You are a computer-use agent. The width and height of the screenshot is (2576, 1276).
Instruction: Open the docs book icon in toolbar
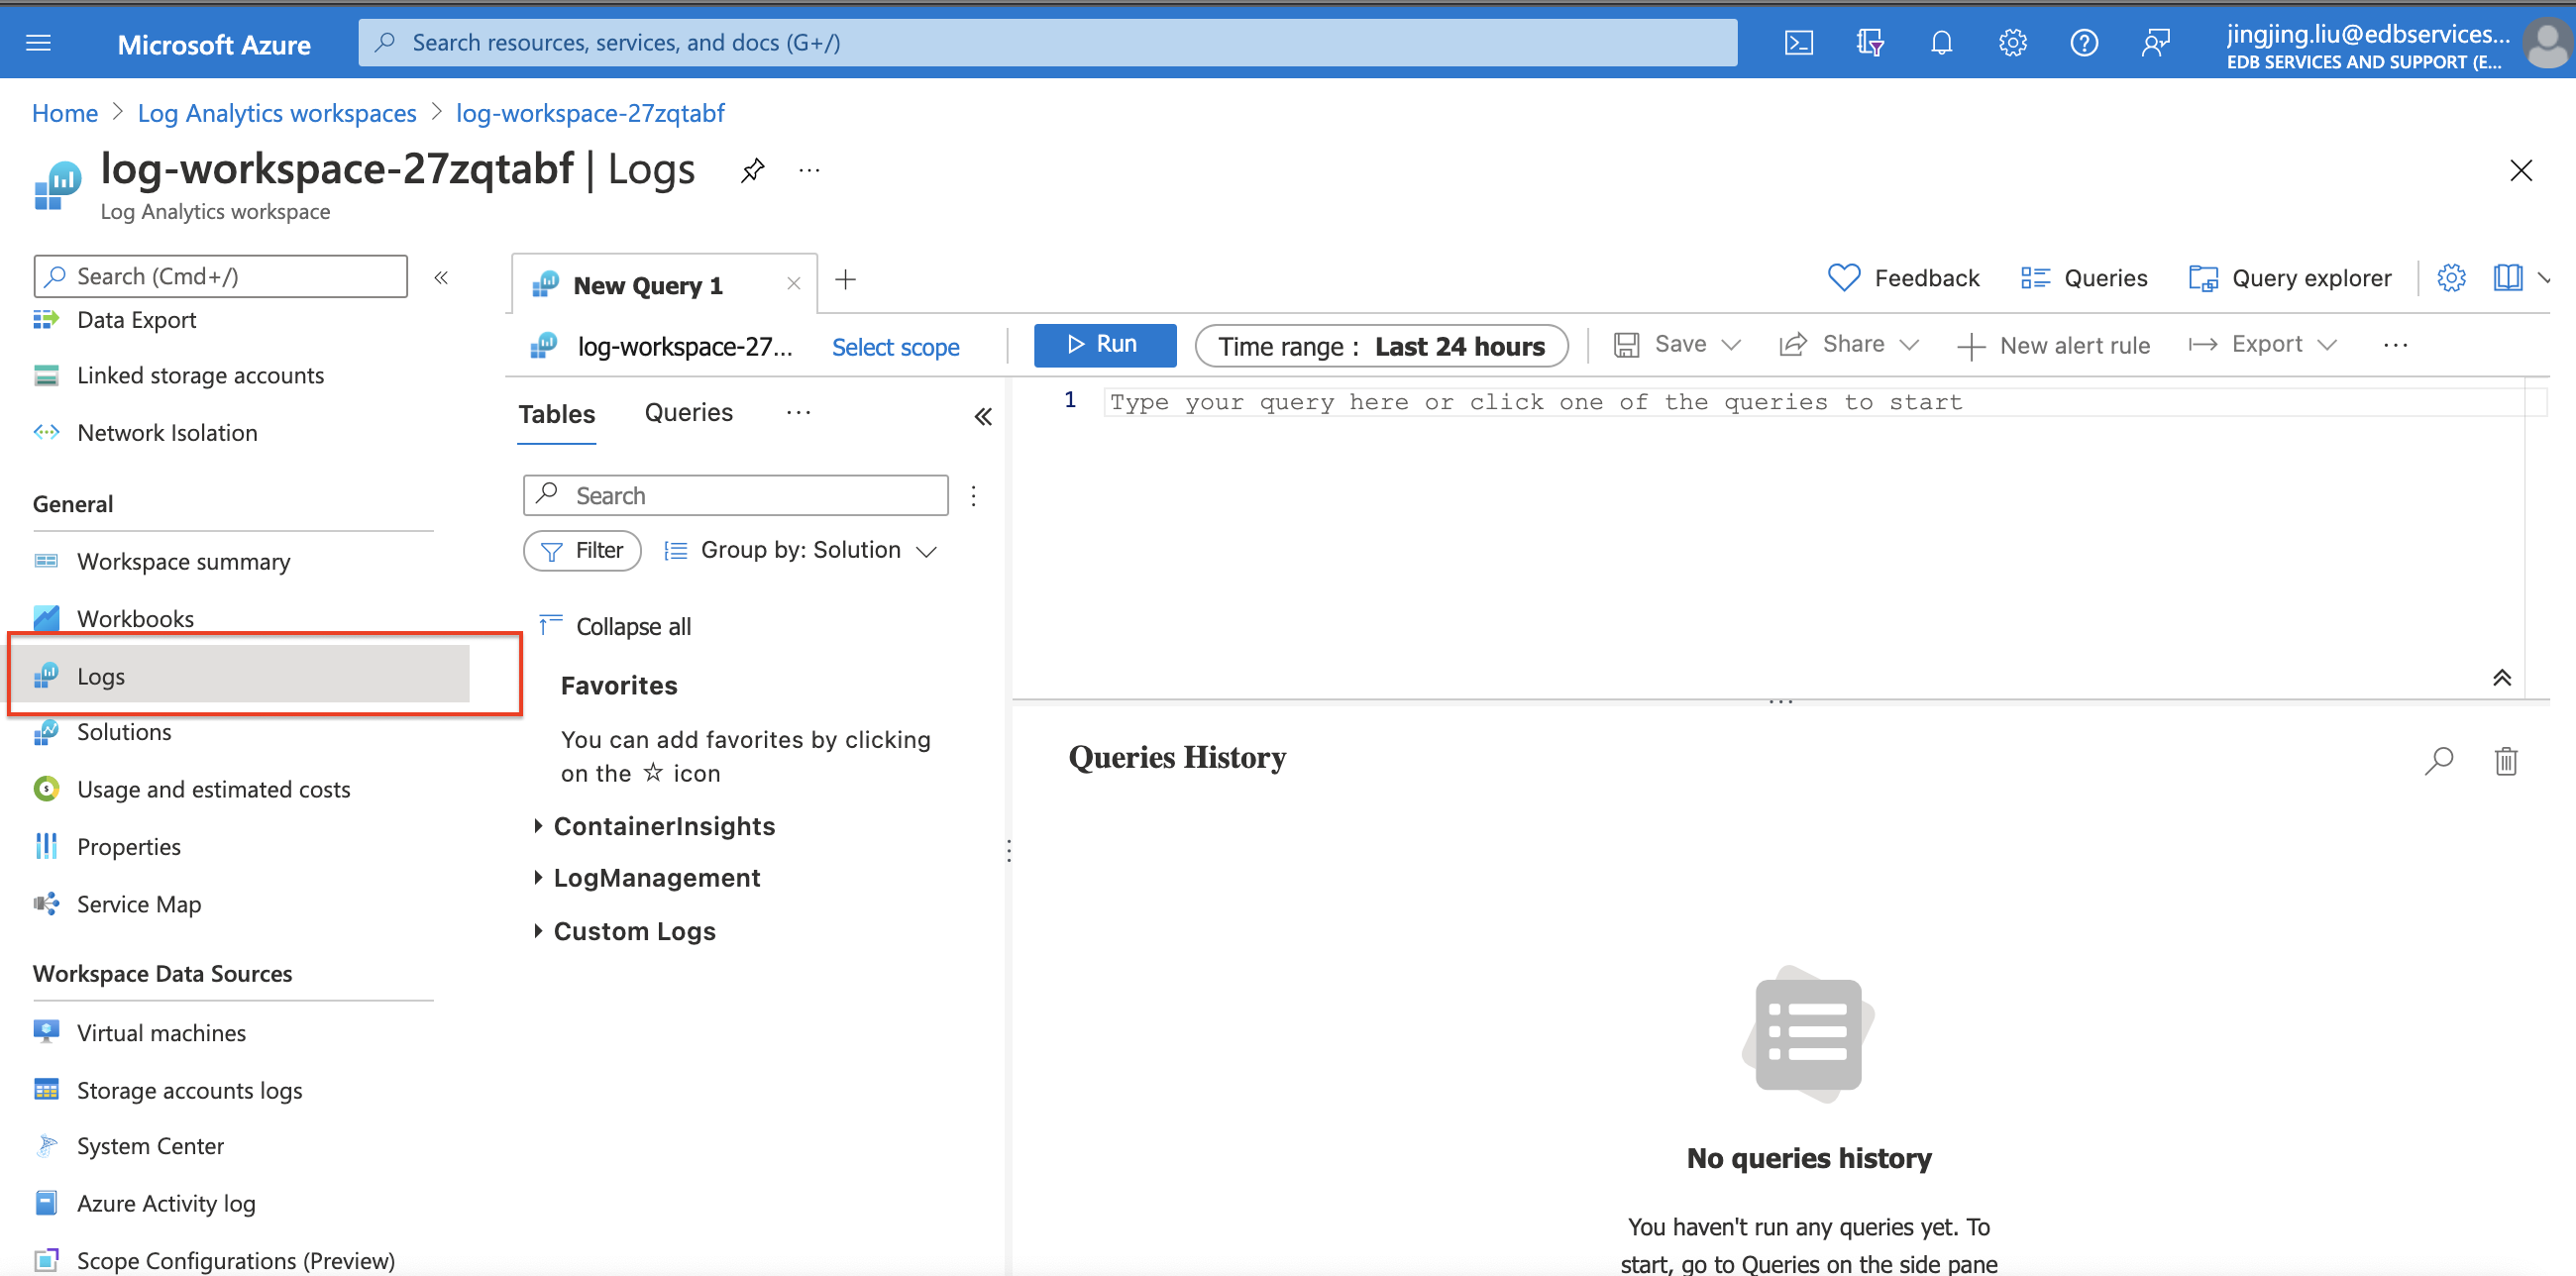tap(2507, 278)
